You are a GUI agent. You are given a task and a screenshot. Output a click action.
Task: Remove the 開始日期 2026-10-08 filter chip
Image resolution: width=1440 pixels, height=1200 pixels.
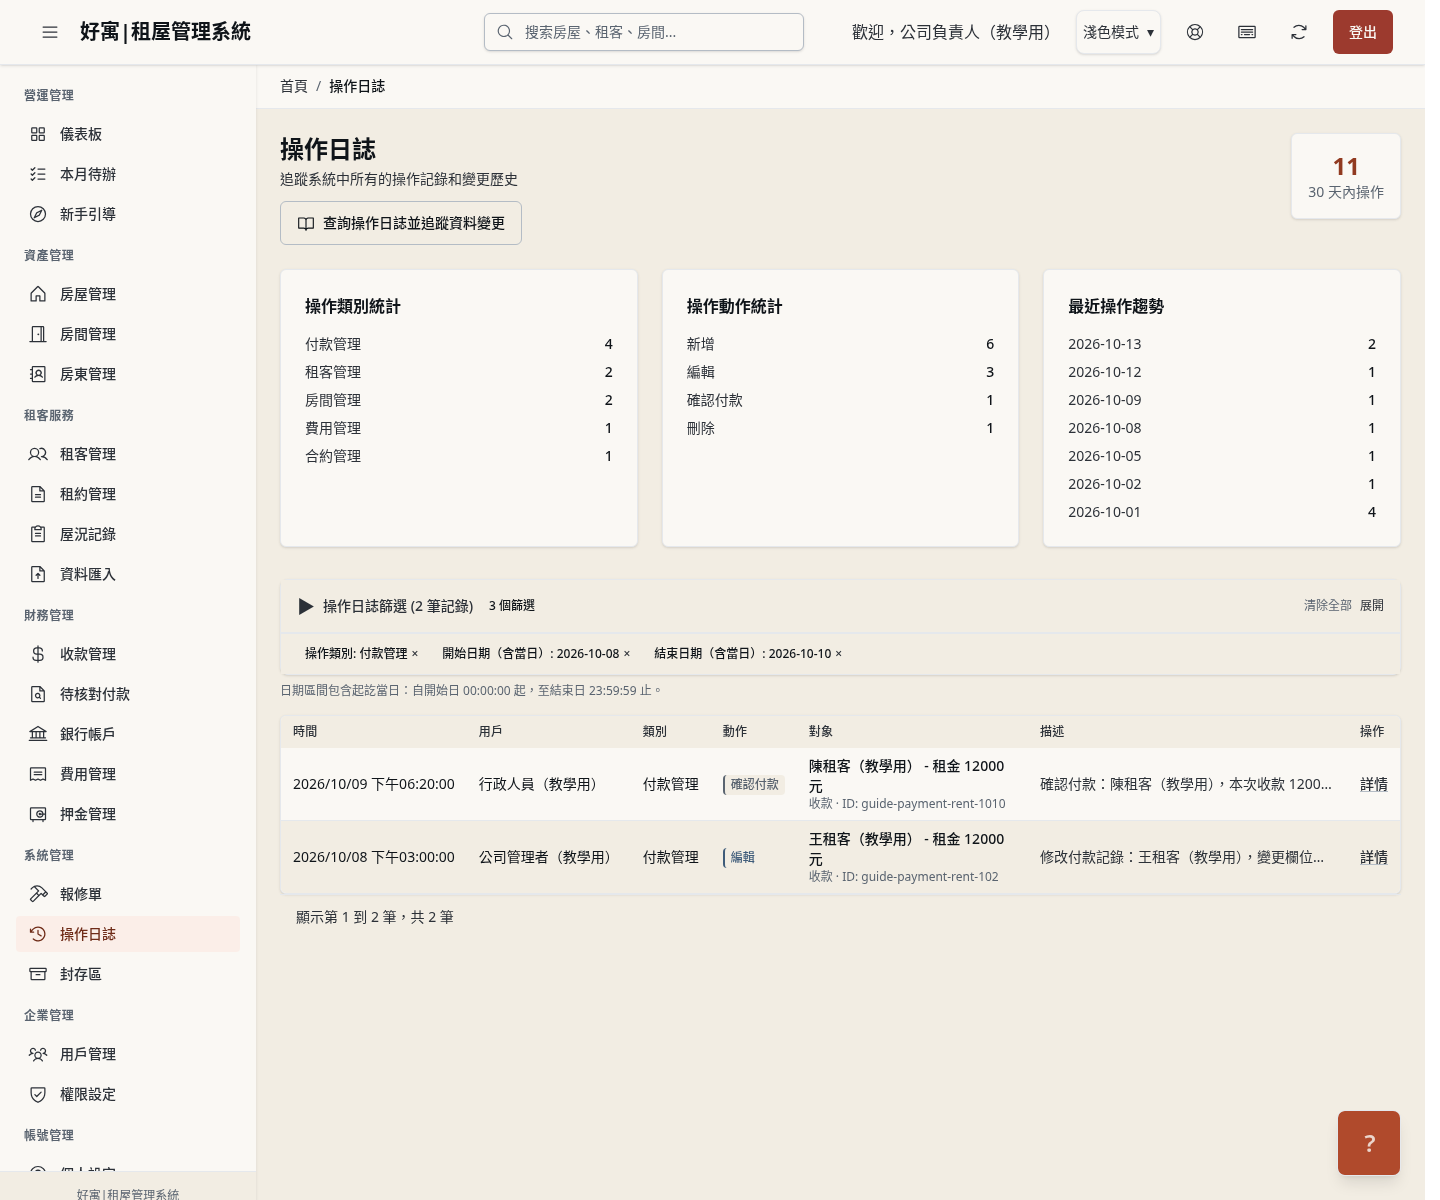tap(627, 654)
